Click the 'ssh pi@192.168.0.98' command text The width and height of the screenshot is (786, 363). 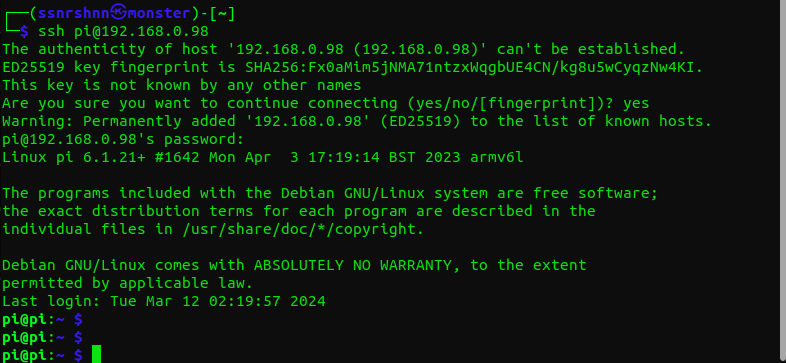[123, 31]
